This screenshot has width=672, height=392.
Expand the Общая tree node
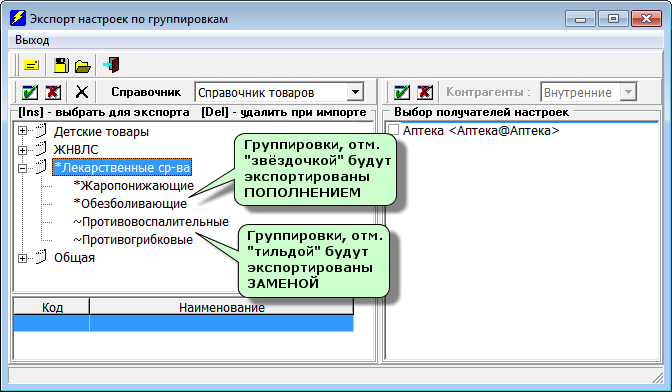click(22, 258)
